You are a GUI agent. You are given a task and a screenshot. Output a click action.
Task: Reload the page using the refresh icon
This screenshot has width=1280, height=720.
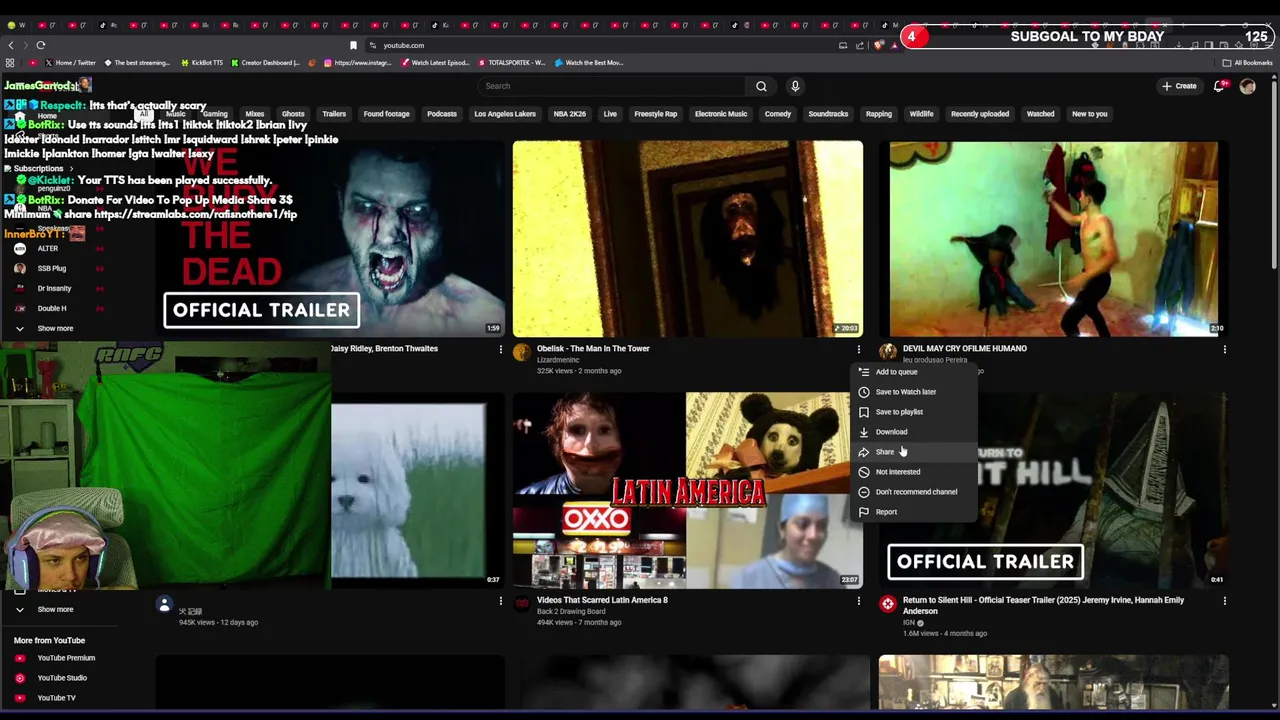41,45
